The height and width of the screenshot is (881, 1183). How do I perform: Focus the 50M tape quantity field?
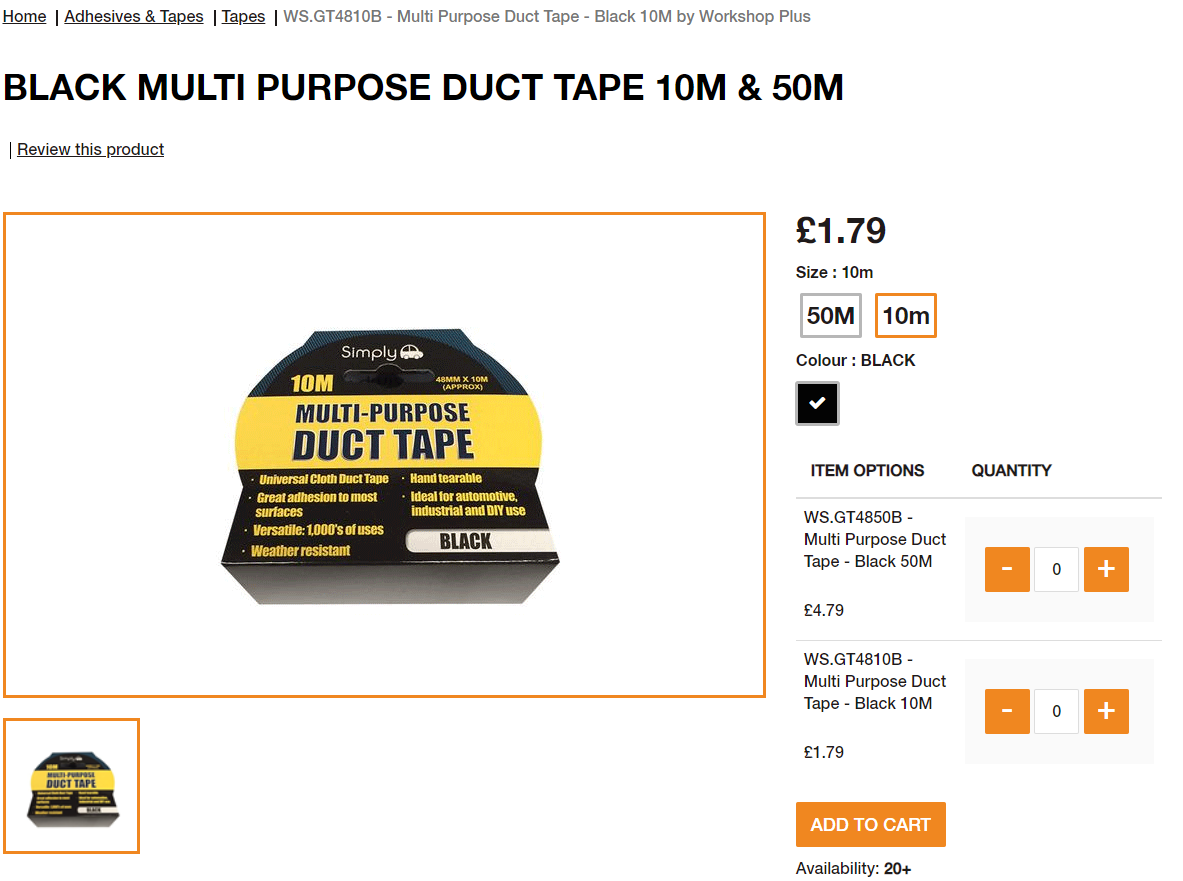tap(1056, 569)
